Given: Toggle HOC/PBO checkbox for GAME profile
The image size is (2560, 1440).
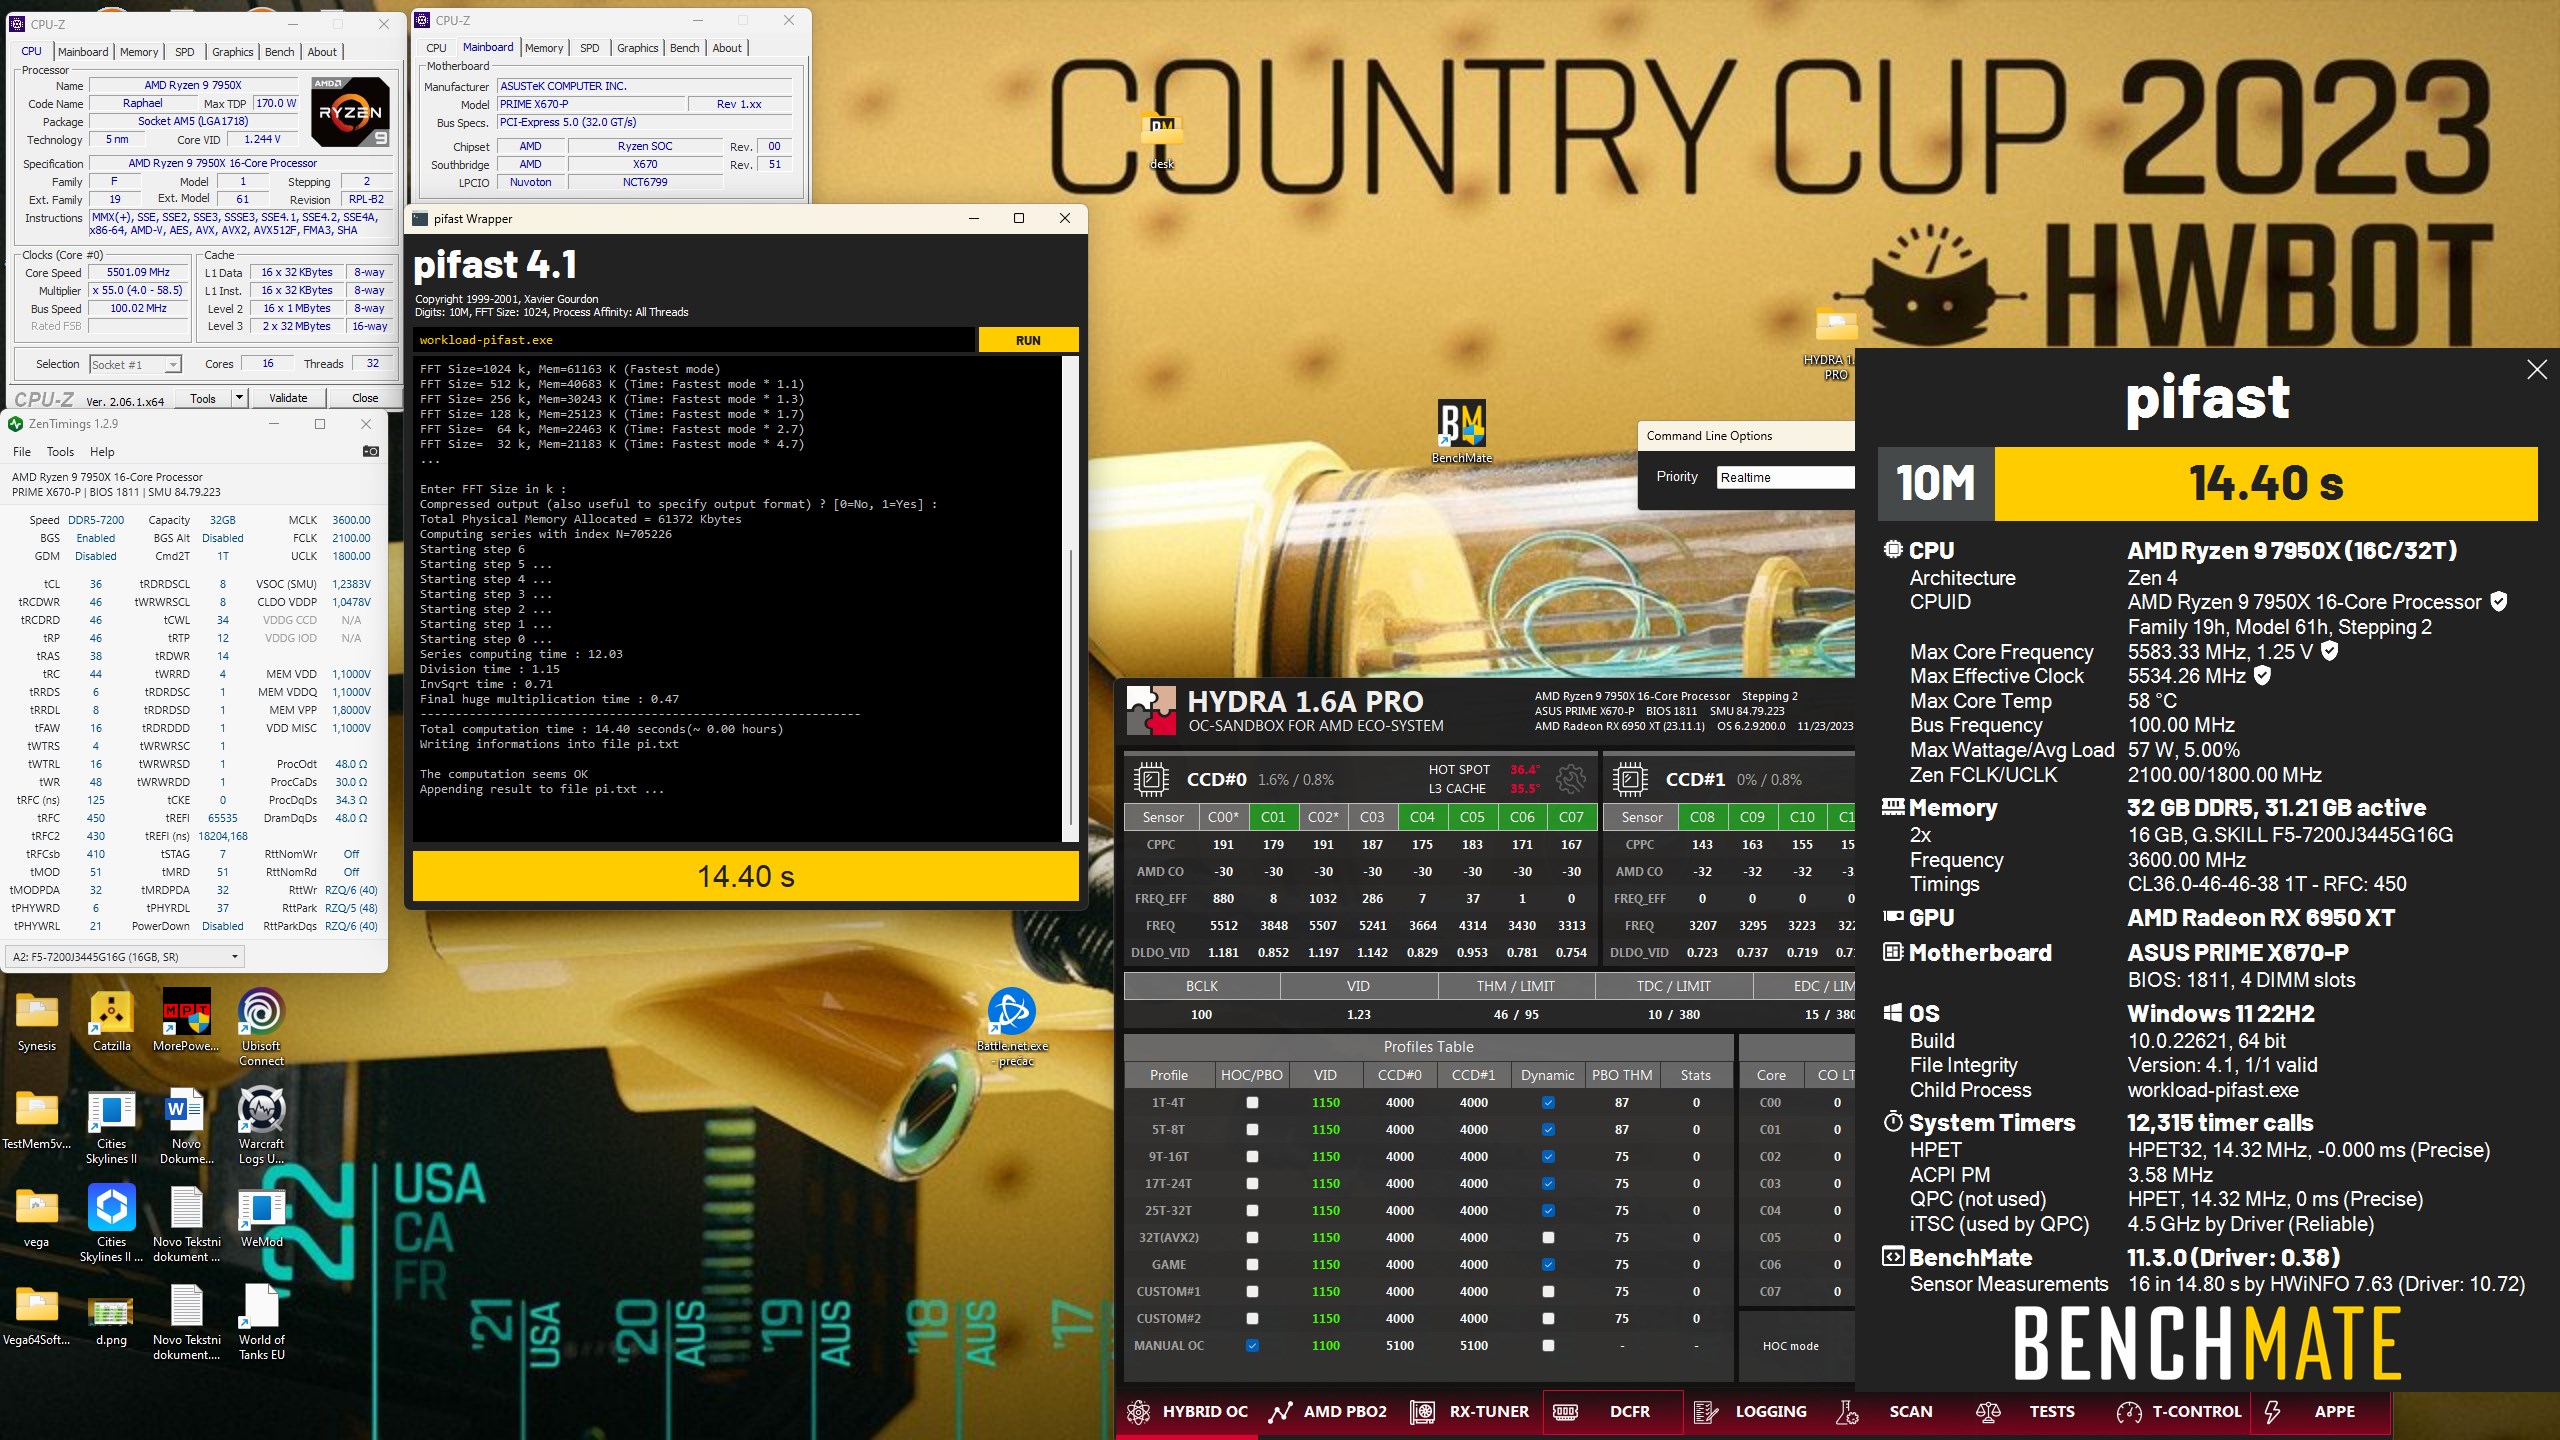Looking at the screenshot, I should pyautogui.click(x=1252, y=1264).
